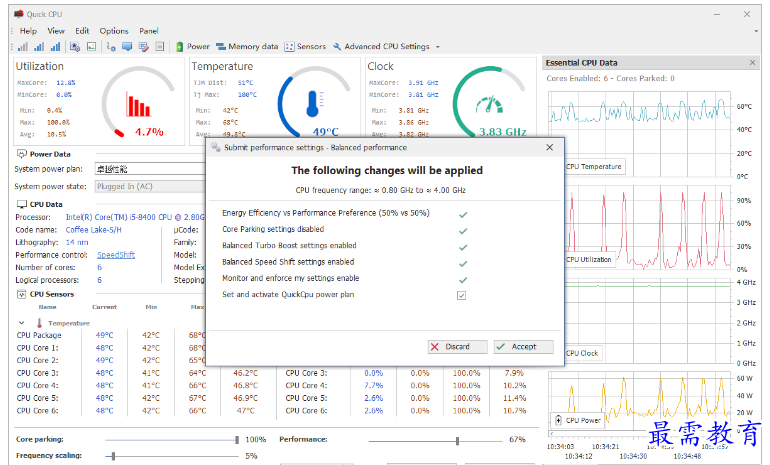Image resolution: width=770 pixels, height=465 pixels.
Task: Click the CPU Core 4 7.7% utilization value
Action: [373, 386]
